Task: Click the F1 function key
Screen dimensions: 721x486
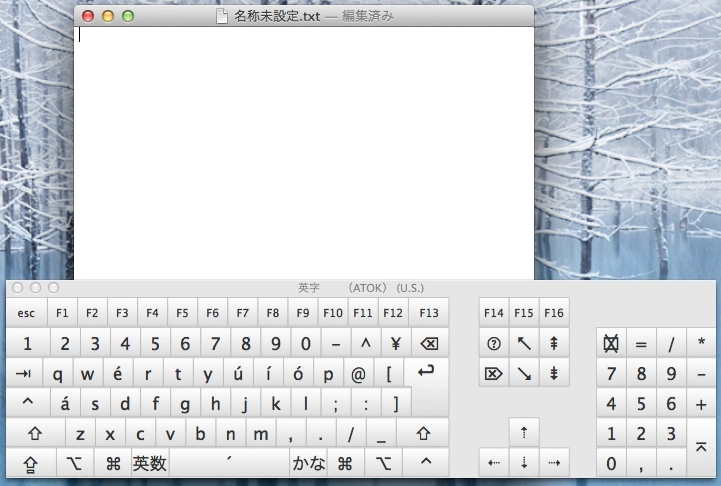Action: [62, 313]
